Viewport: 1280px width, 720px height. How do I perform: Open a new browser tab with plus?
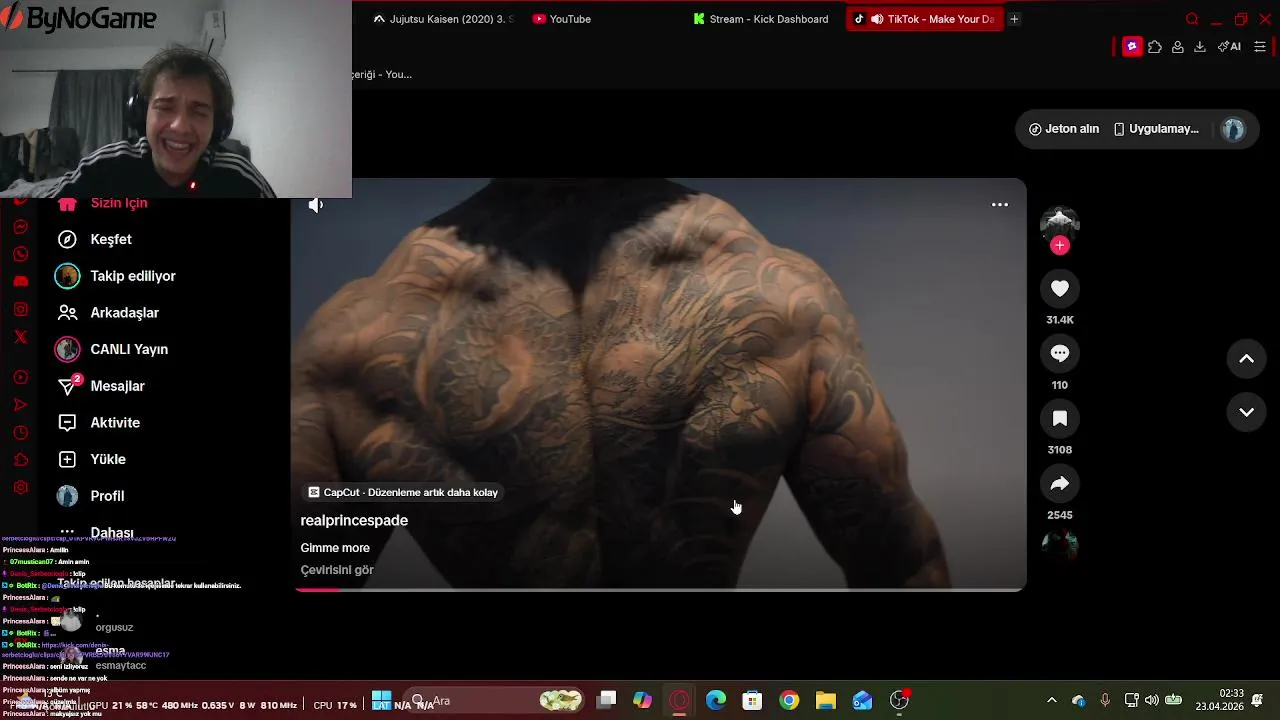click(x=1014, y=19)
